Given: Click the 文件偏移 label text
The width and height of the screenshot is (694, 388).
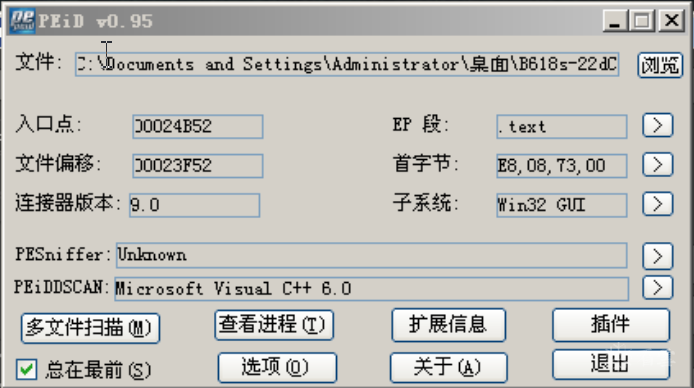Looking at the screenshot, I should coord(58,164).
